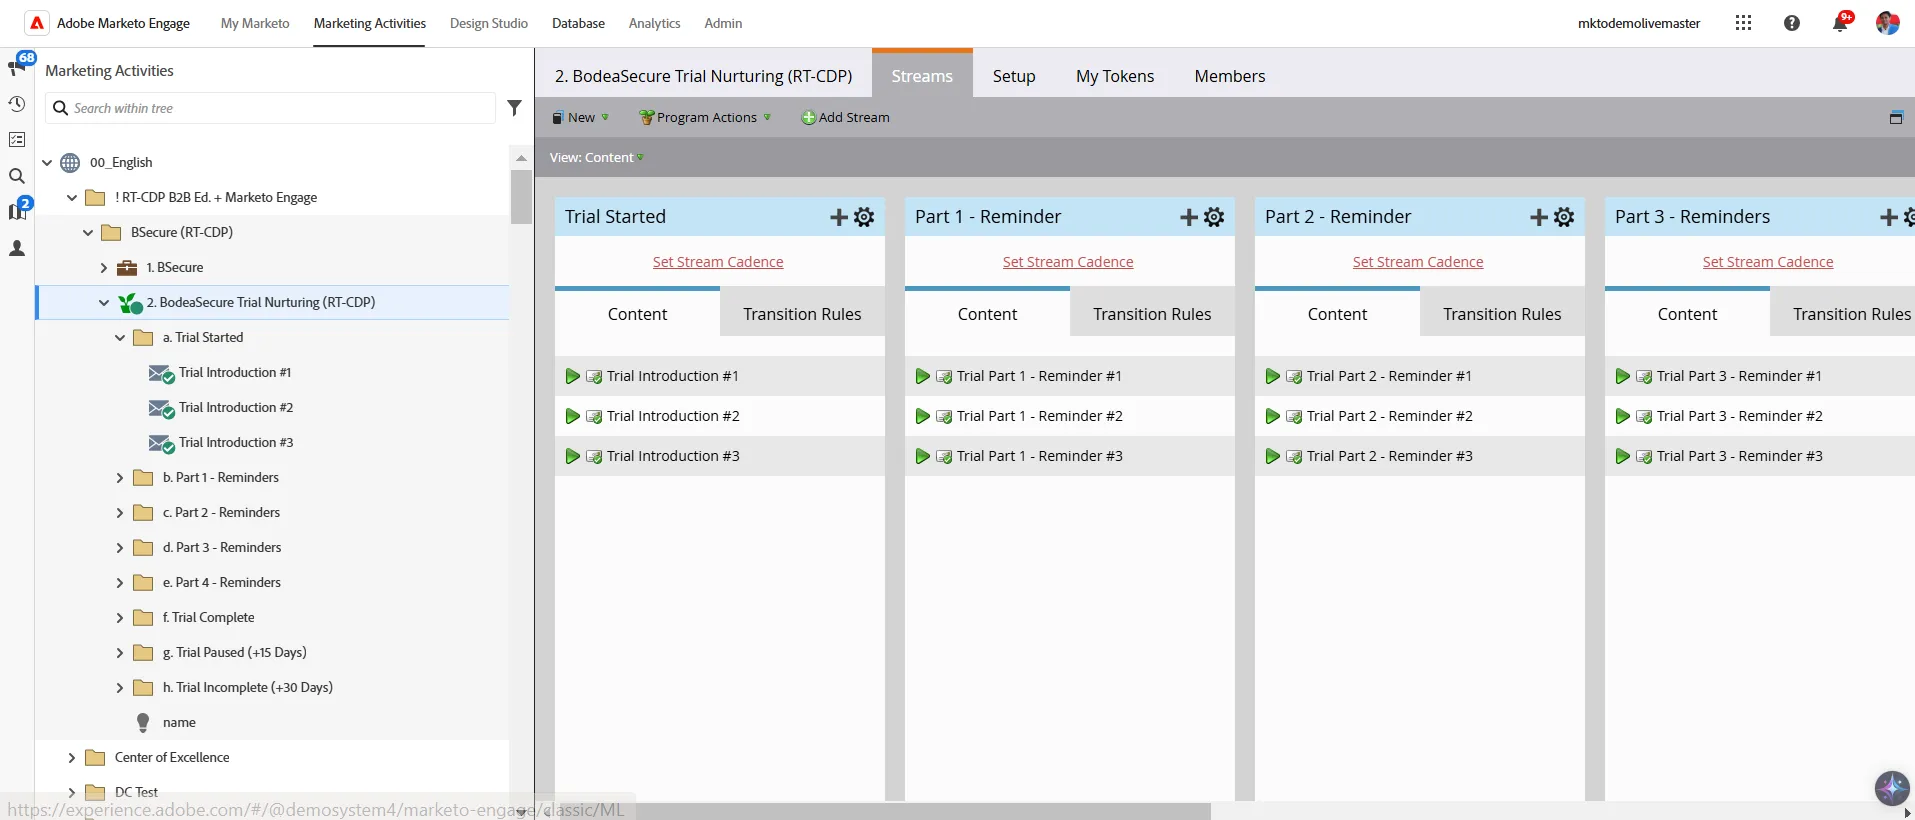Expand the 1. BSecure program
The width and height of the screenshot is (1915, 820).
click(104, 268)
